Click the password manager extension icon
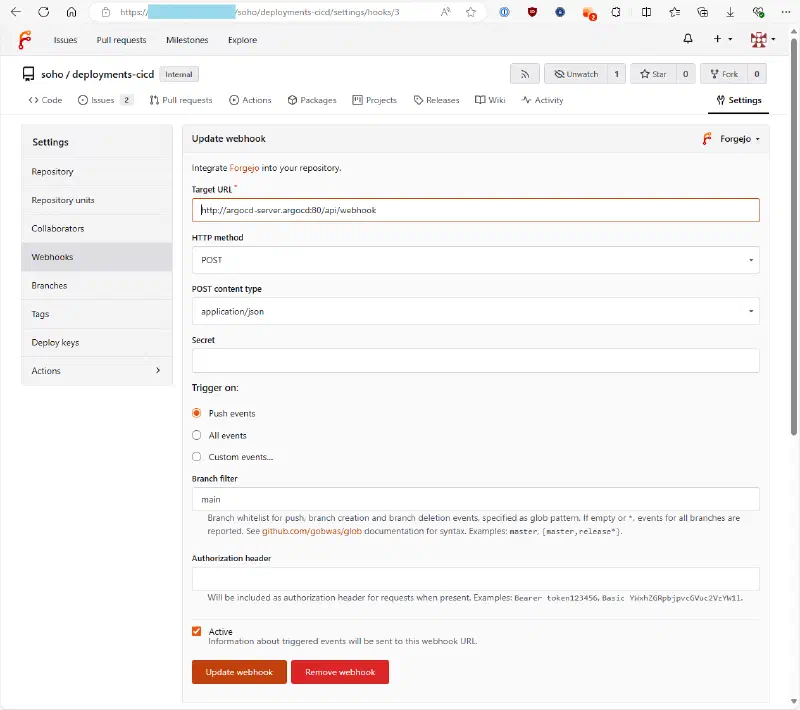 [504, 12]
